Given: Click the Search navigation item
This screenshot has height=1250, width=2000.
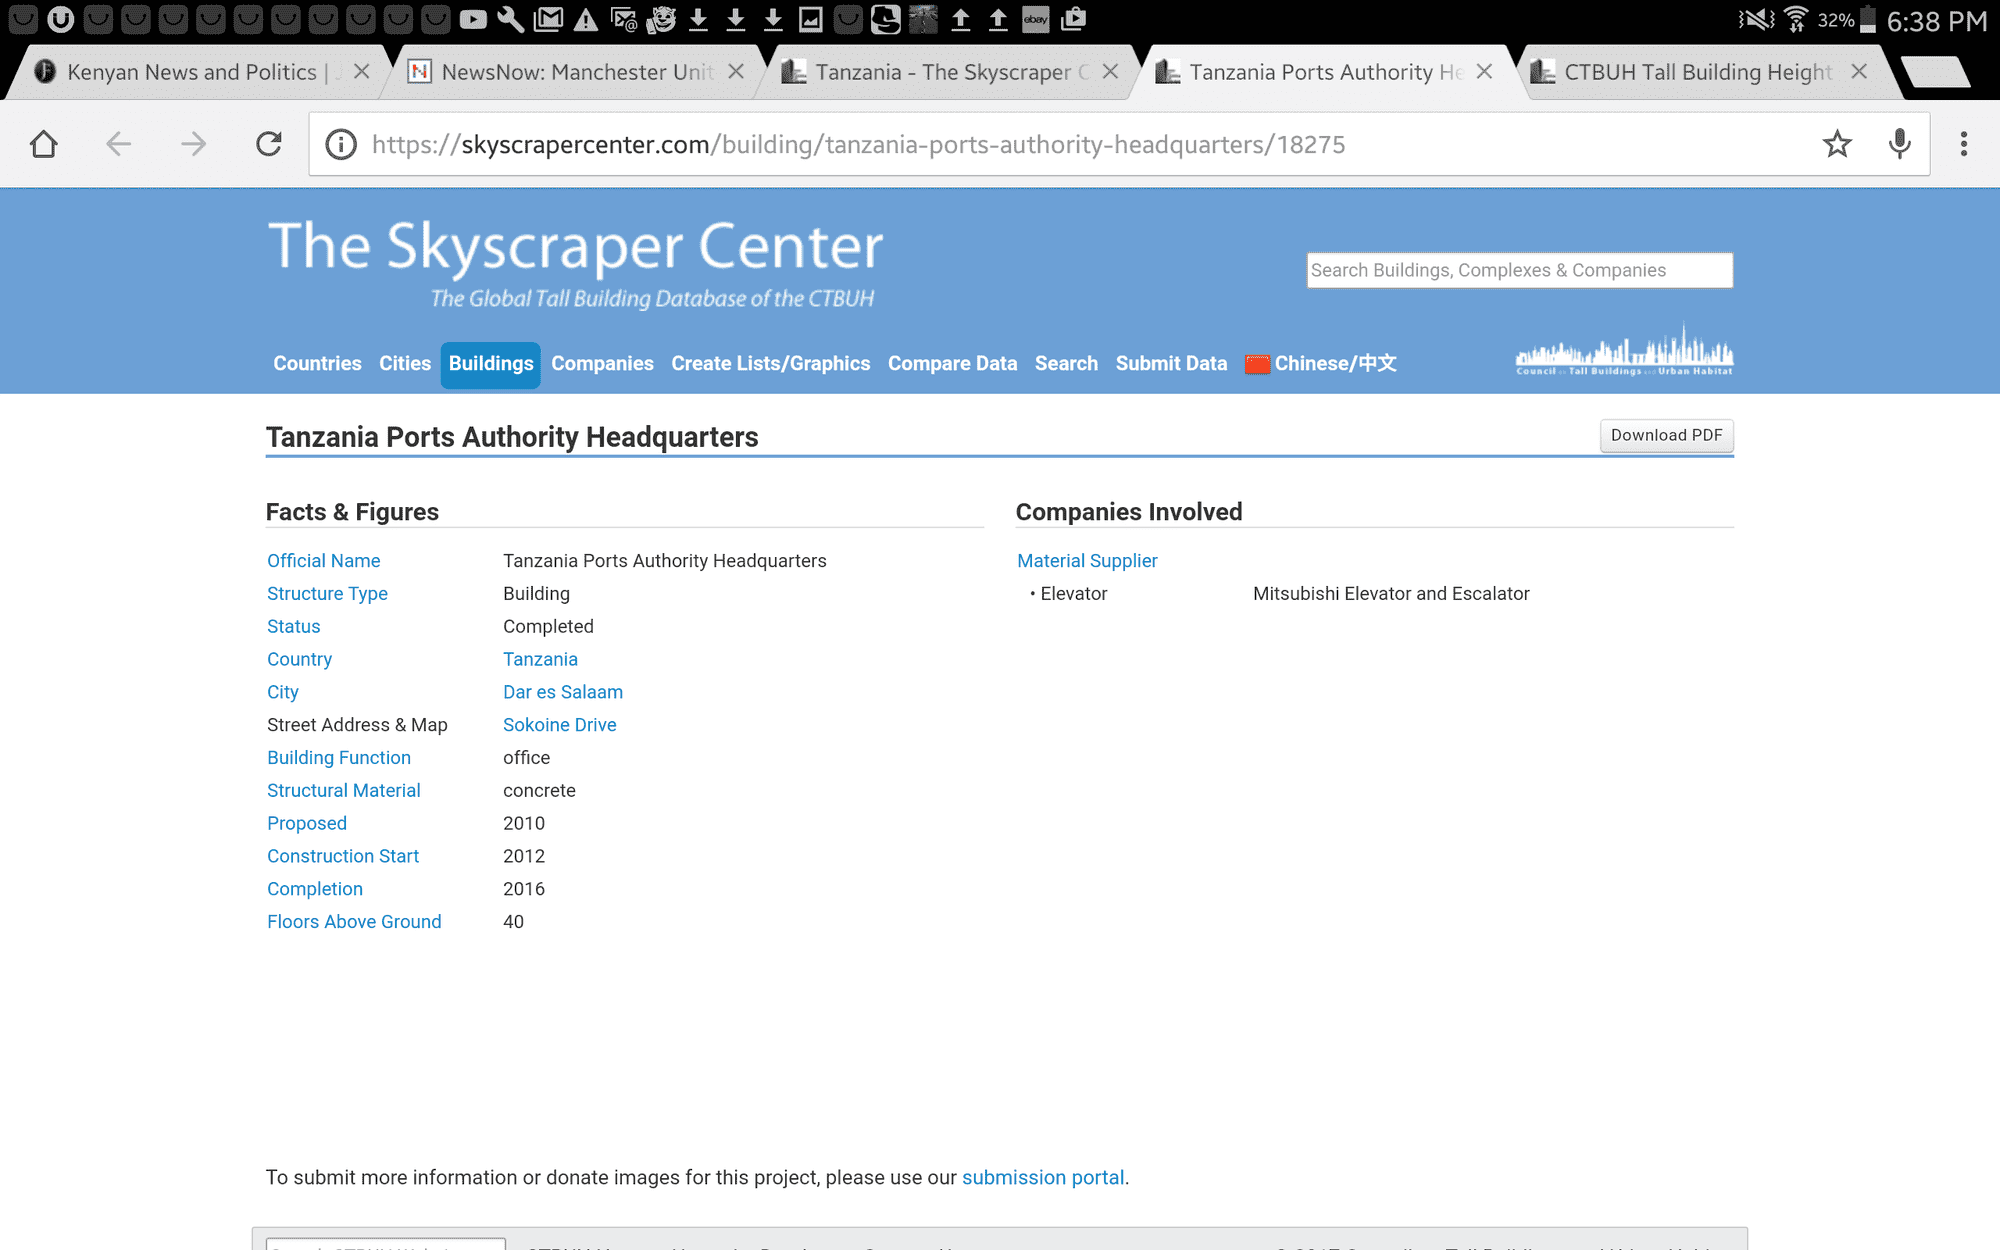Looking at the screenshot, I should point(1066,364).
